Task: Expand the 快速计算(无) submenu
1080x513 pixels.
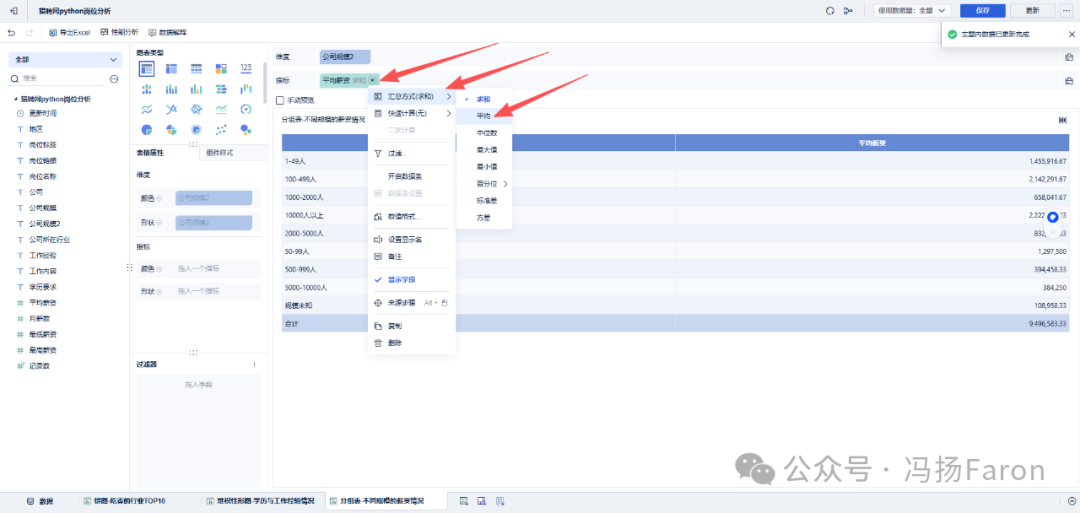Action: 411,113
